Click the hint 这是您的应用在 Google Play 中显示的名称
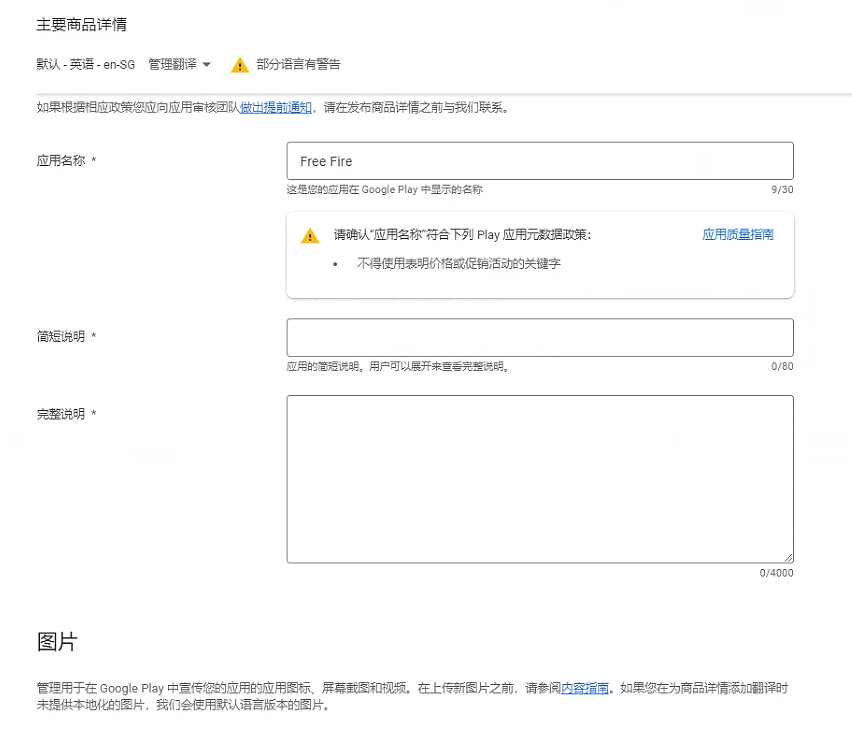This screenshot has height=729, width=852. coord(385,190)
